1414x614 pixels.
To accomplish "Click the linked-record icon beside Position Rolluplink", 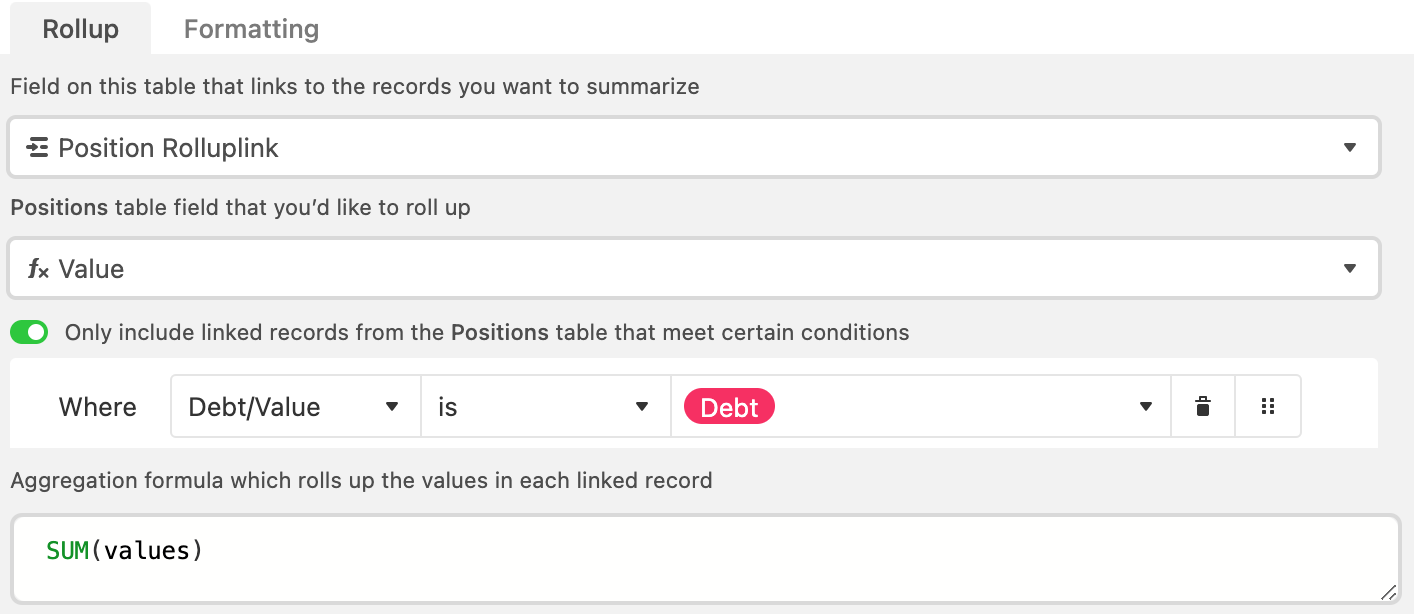I will pyautogui.click(x=37, y=148).
